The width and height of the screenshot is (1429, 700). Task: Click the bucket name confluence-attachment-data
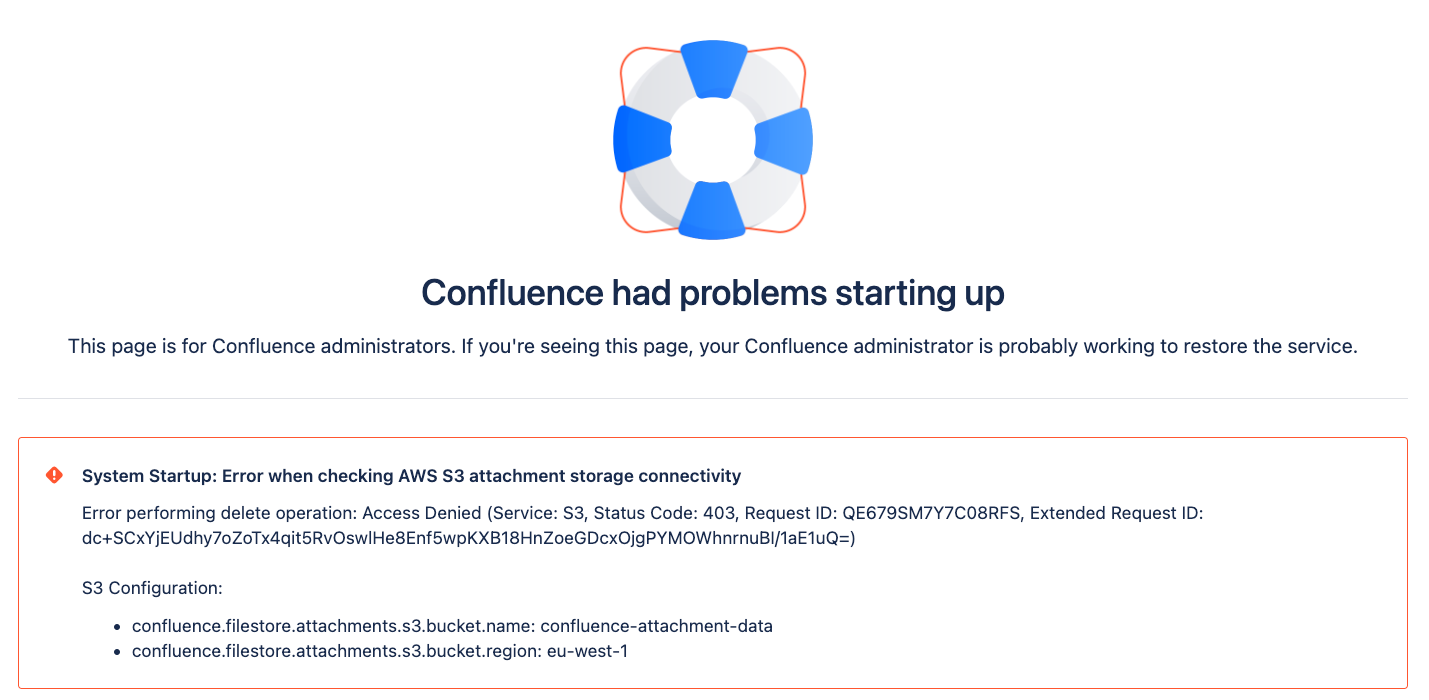[656, 627]
